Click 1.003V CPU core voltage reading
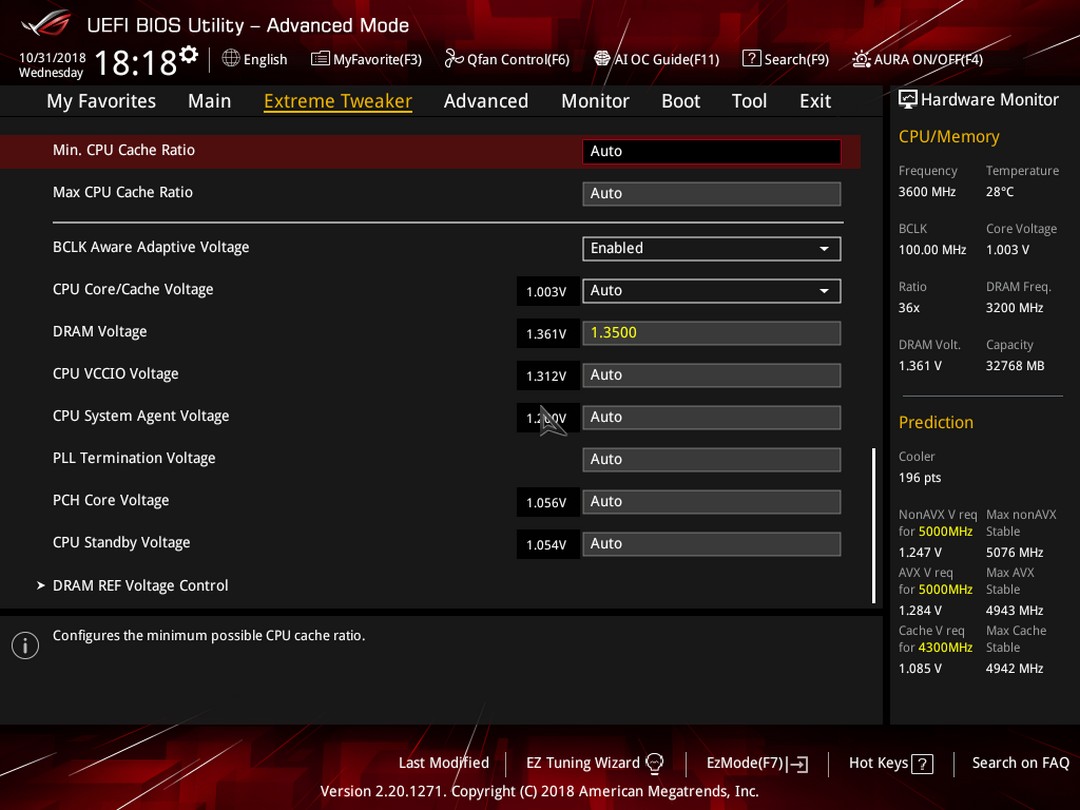This screenshot has height=810, width=1080. [546, 291]
